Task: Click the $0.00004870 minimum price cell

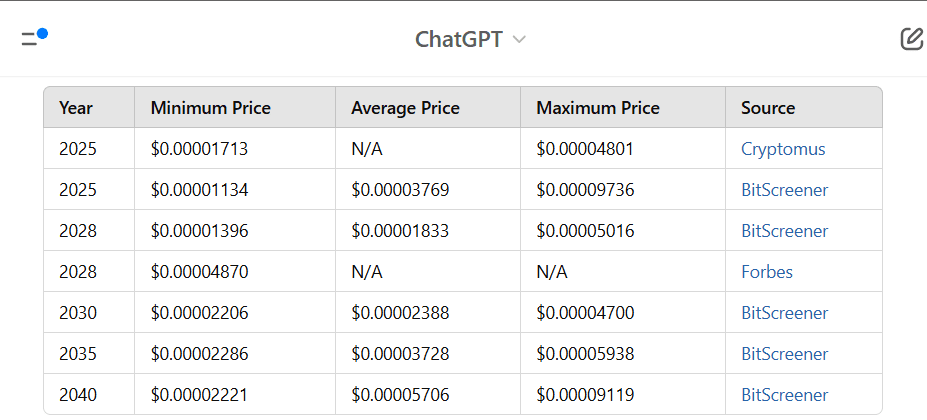Action: click(x=199, y=272)
